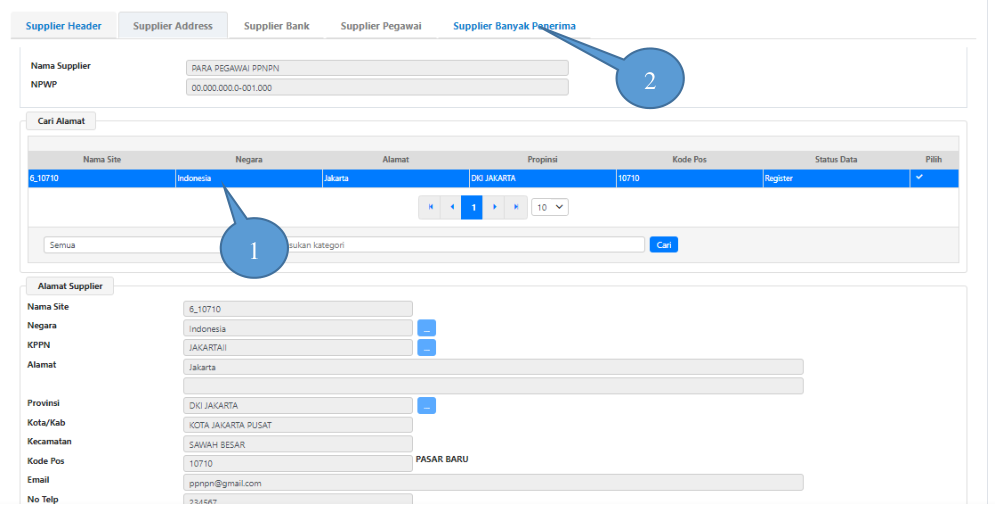The height and width of the screenshot is (505, 995).
Task: Open the rows-per-page dropdown showing 10
Action: coord(549,207)
